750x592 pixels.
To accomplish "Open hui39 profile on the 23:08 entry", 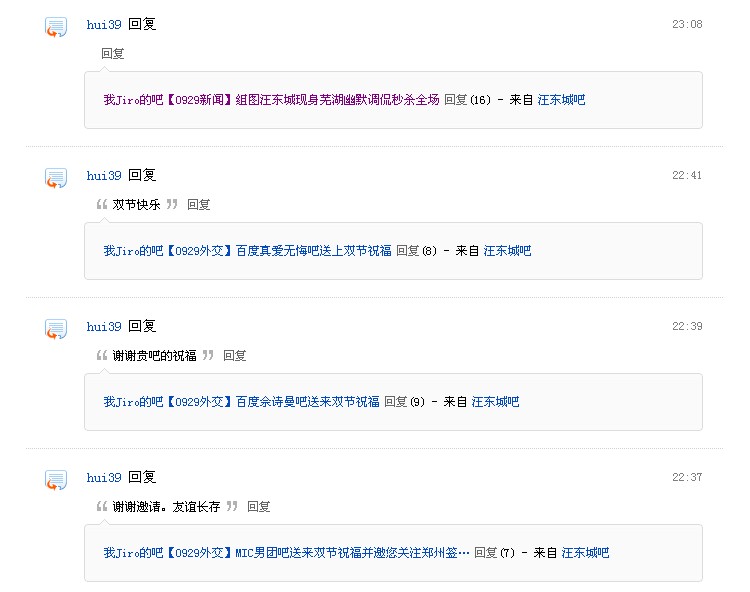I will tap(104, 24).
